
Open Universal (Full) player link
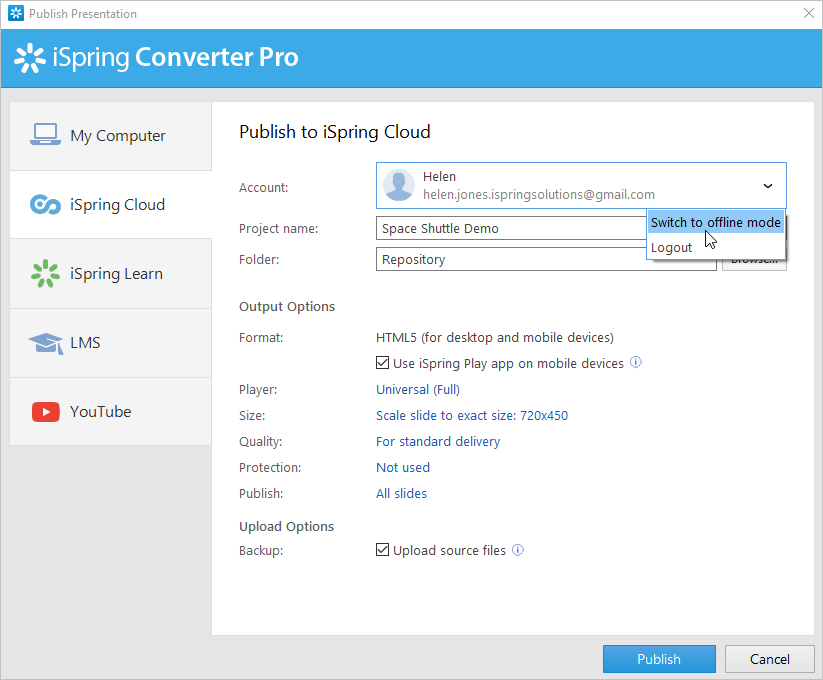pyautogui.click(x=418, y=389)
